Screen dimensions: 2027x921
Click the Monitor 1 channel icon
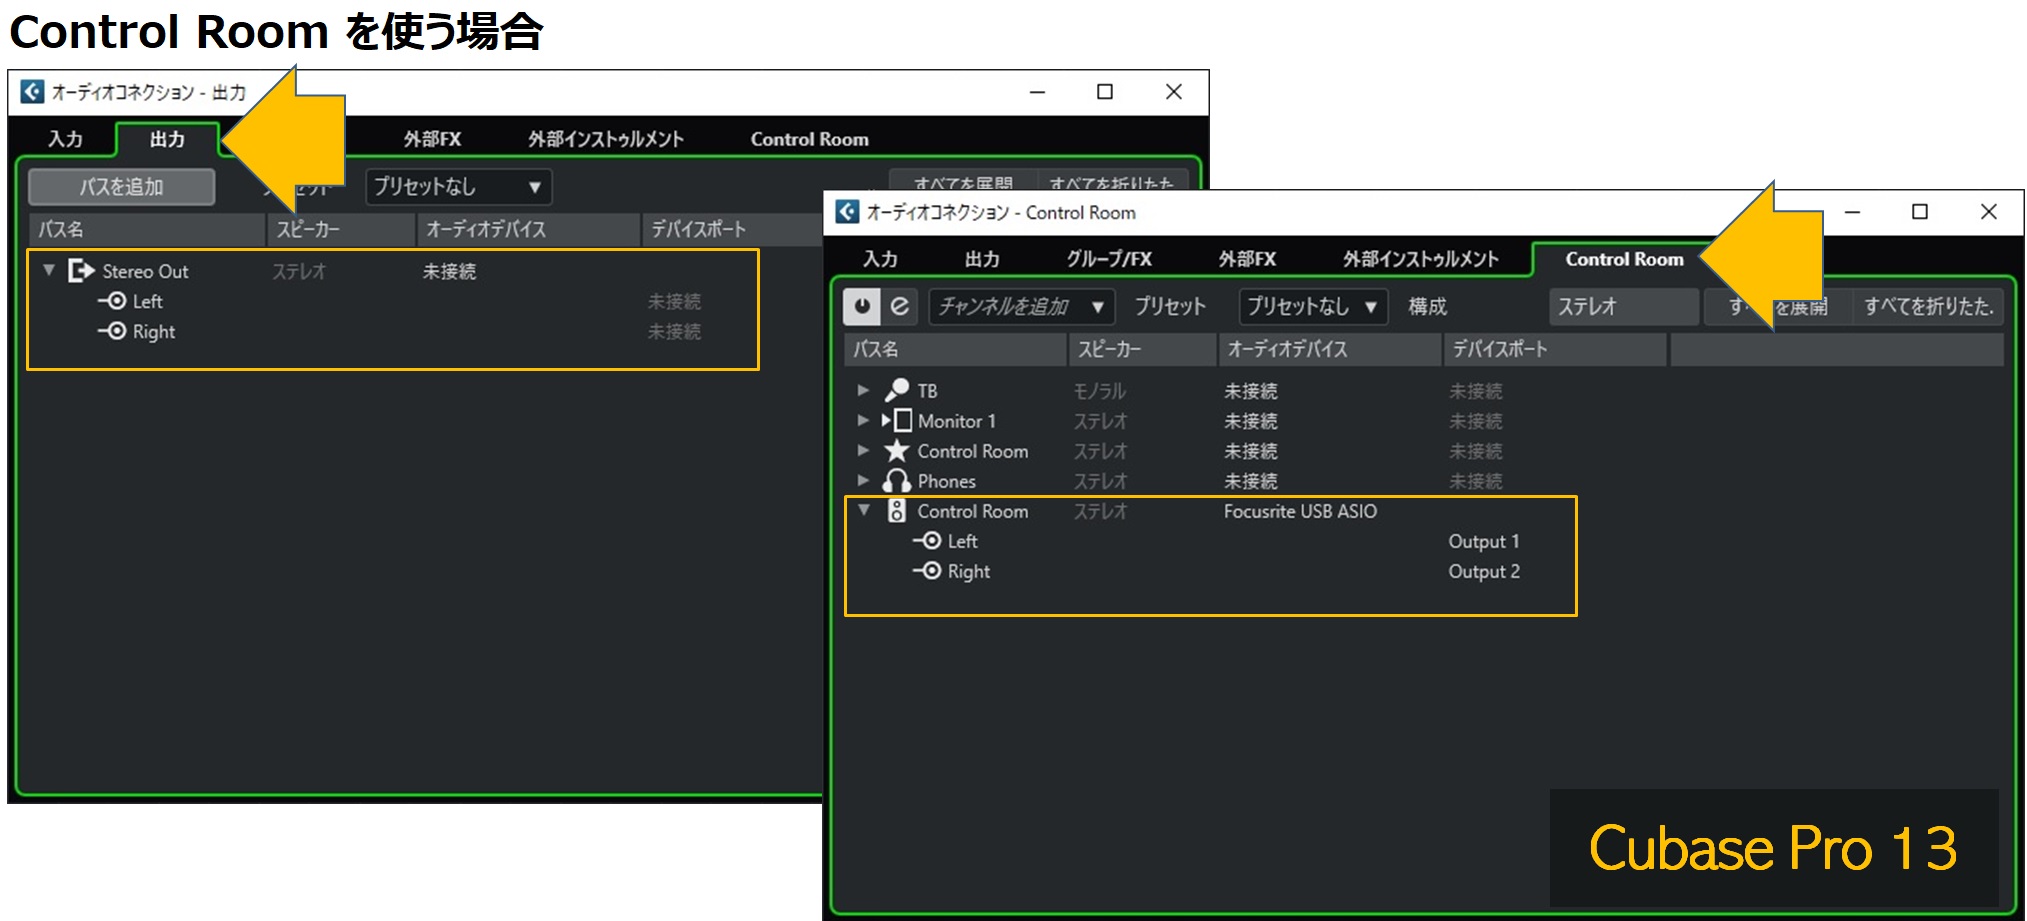click(897, 420)
